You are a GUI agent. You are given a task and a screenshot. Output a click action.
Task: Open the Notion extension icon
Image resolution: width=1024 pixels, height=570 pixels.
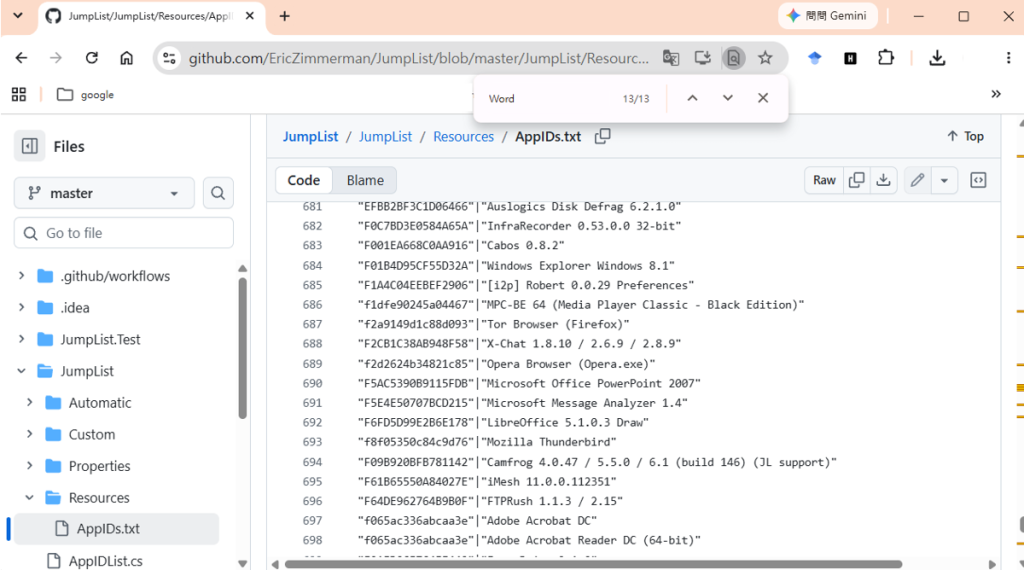(x=850, y=58)
